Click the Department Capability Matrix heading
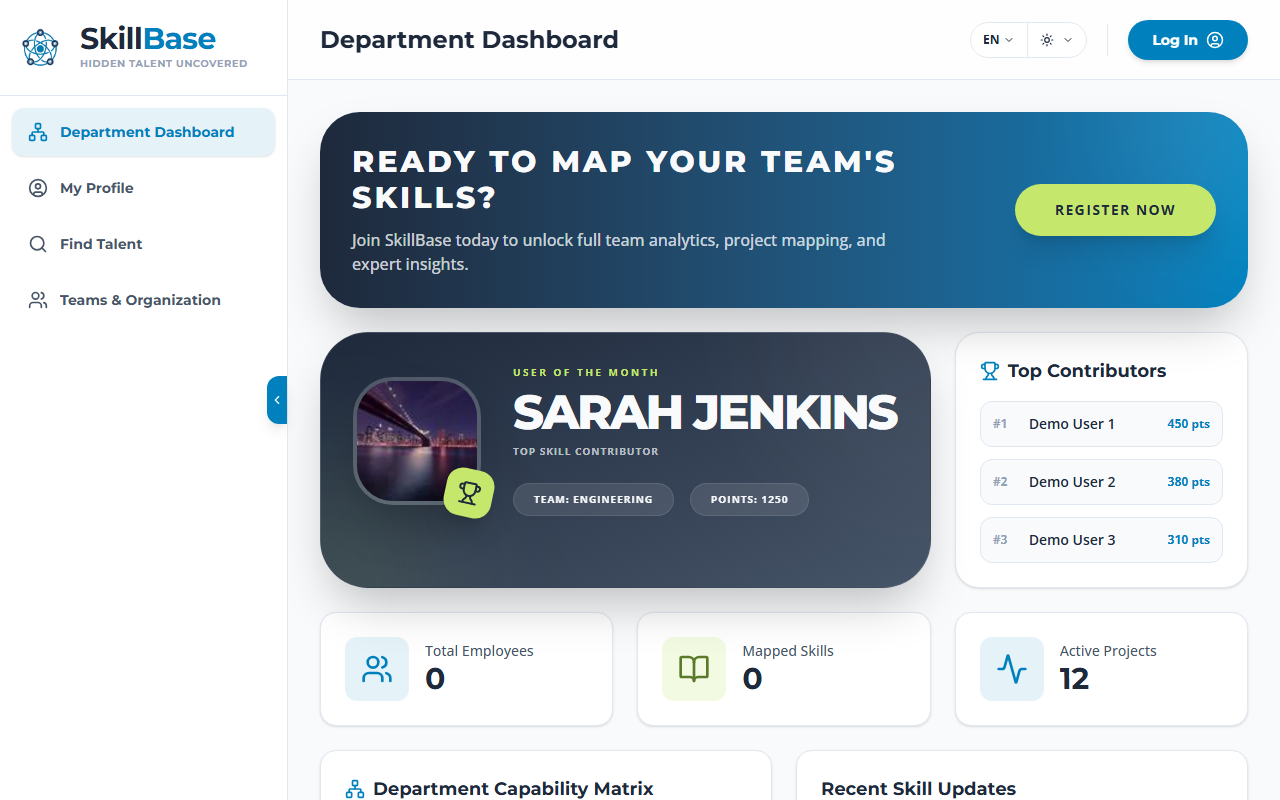Image resolution: width=1280 pixels, height=800 pixels. pyautogui.click(x=513, y=789)
